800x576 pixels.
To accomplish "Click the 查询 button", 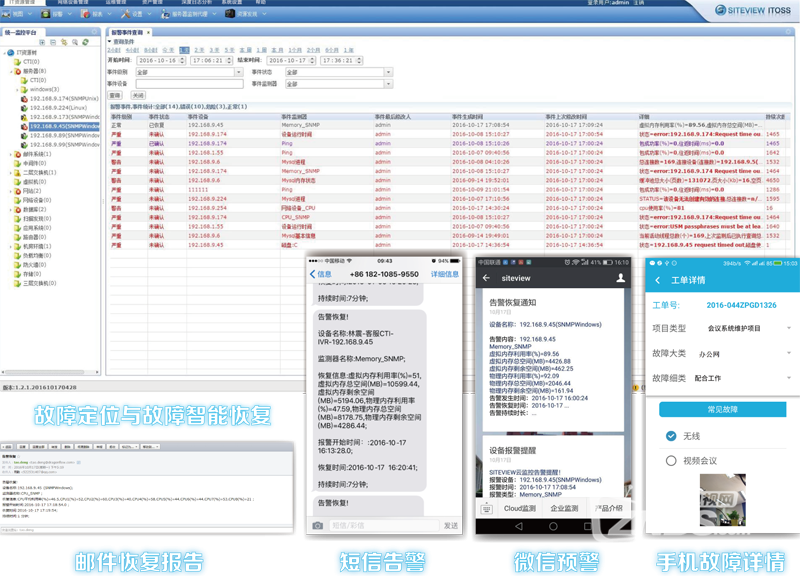I will tap(115, 95).
